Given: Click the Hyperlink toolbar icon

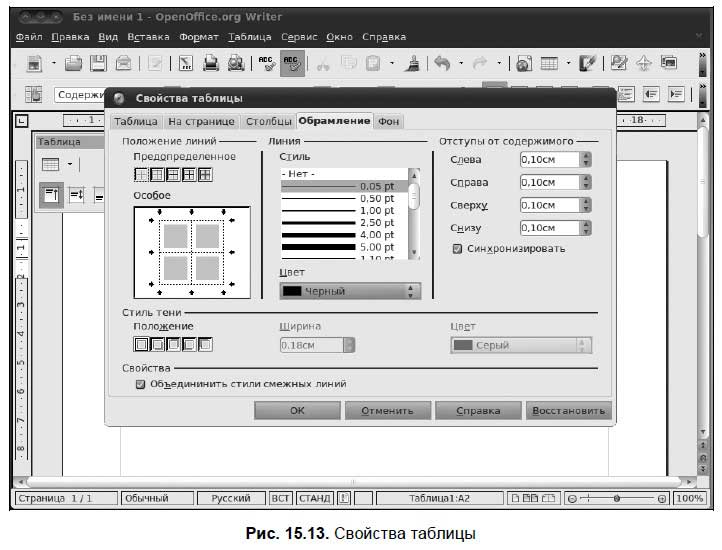Looking at the screenshot, I should (x=524, y=64).
